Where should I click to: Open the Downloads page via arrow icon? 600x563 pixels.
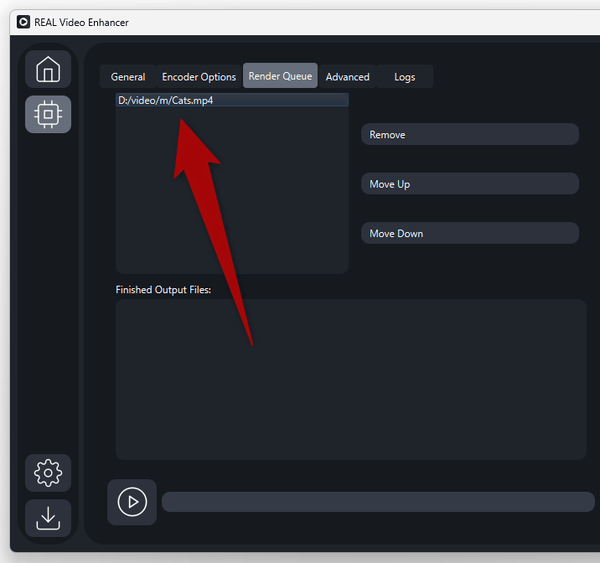[48, 518]
